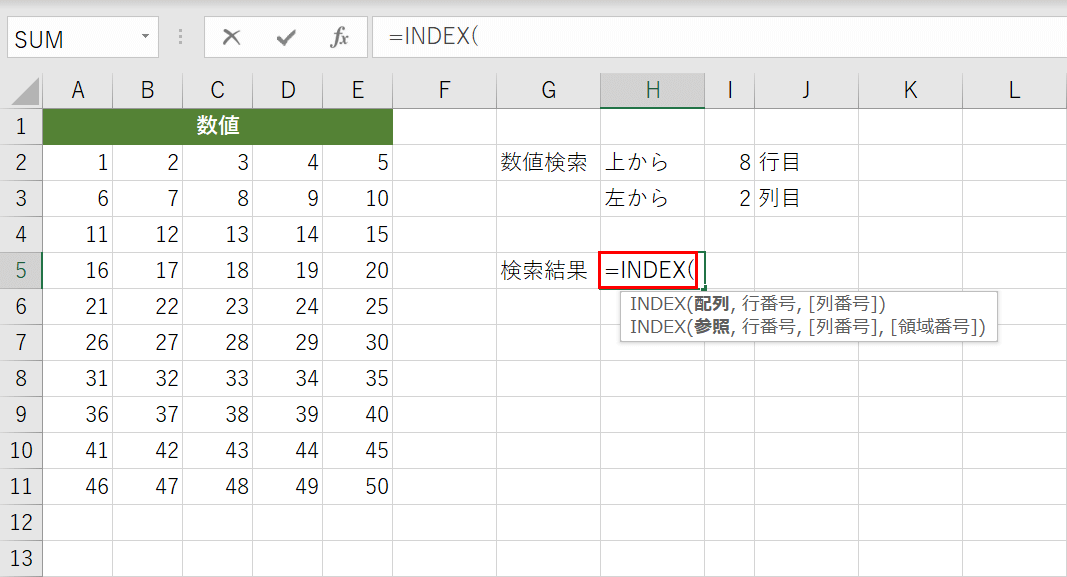Select row header 13

point(21,556)
